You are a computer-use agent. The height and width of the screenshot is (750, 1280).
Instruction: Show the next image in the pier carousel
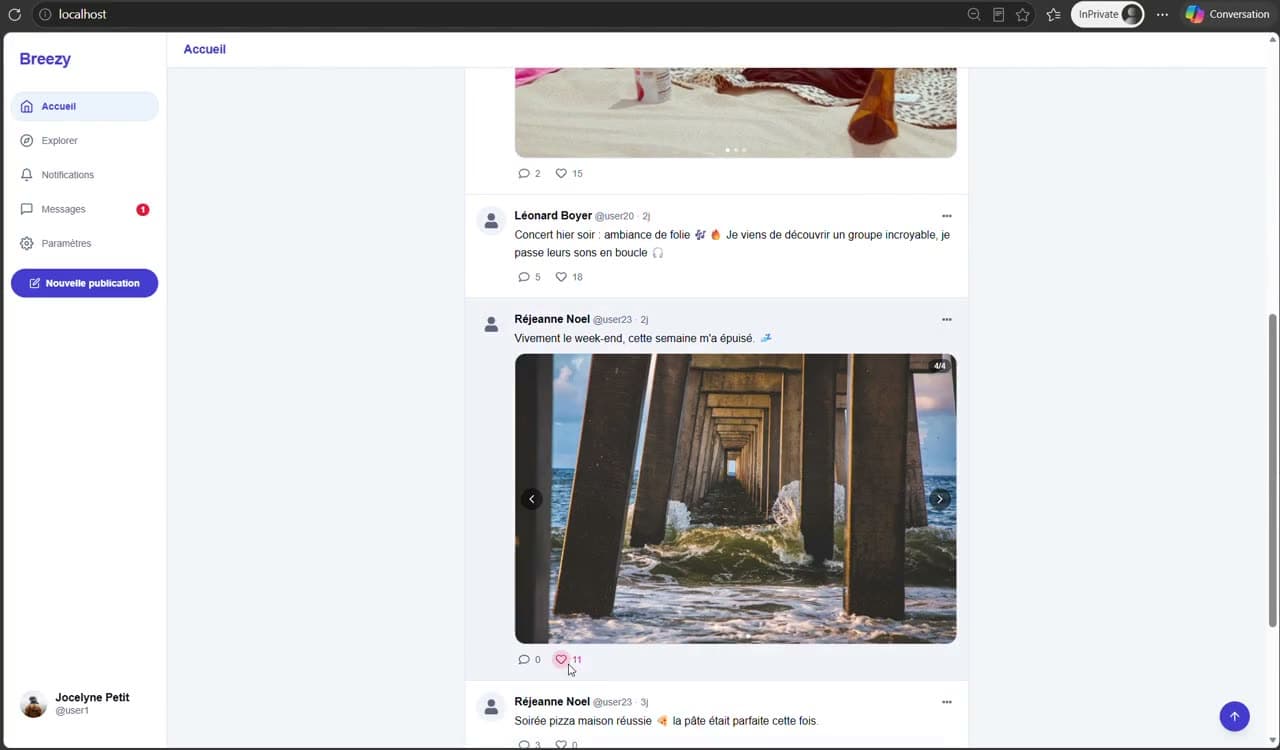[939, 499]
